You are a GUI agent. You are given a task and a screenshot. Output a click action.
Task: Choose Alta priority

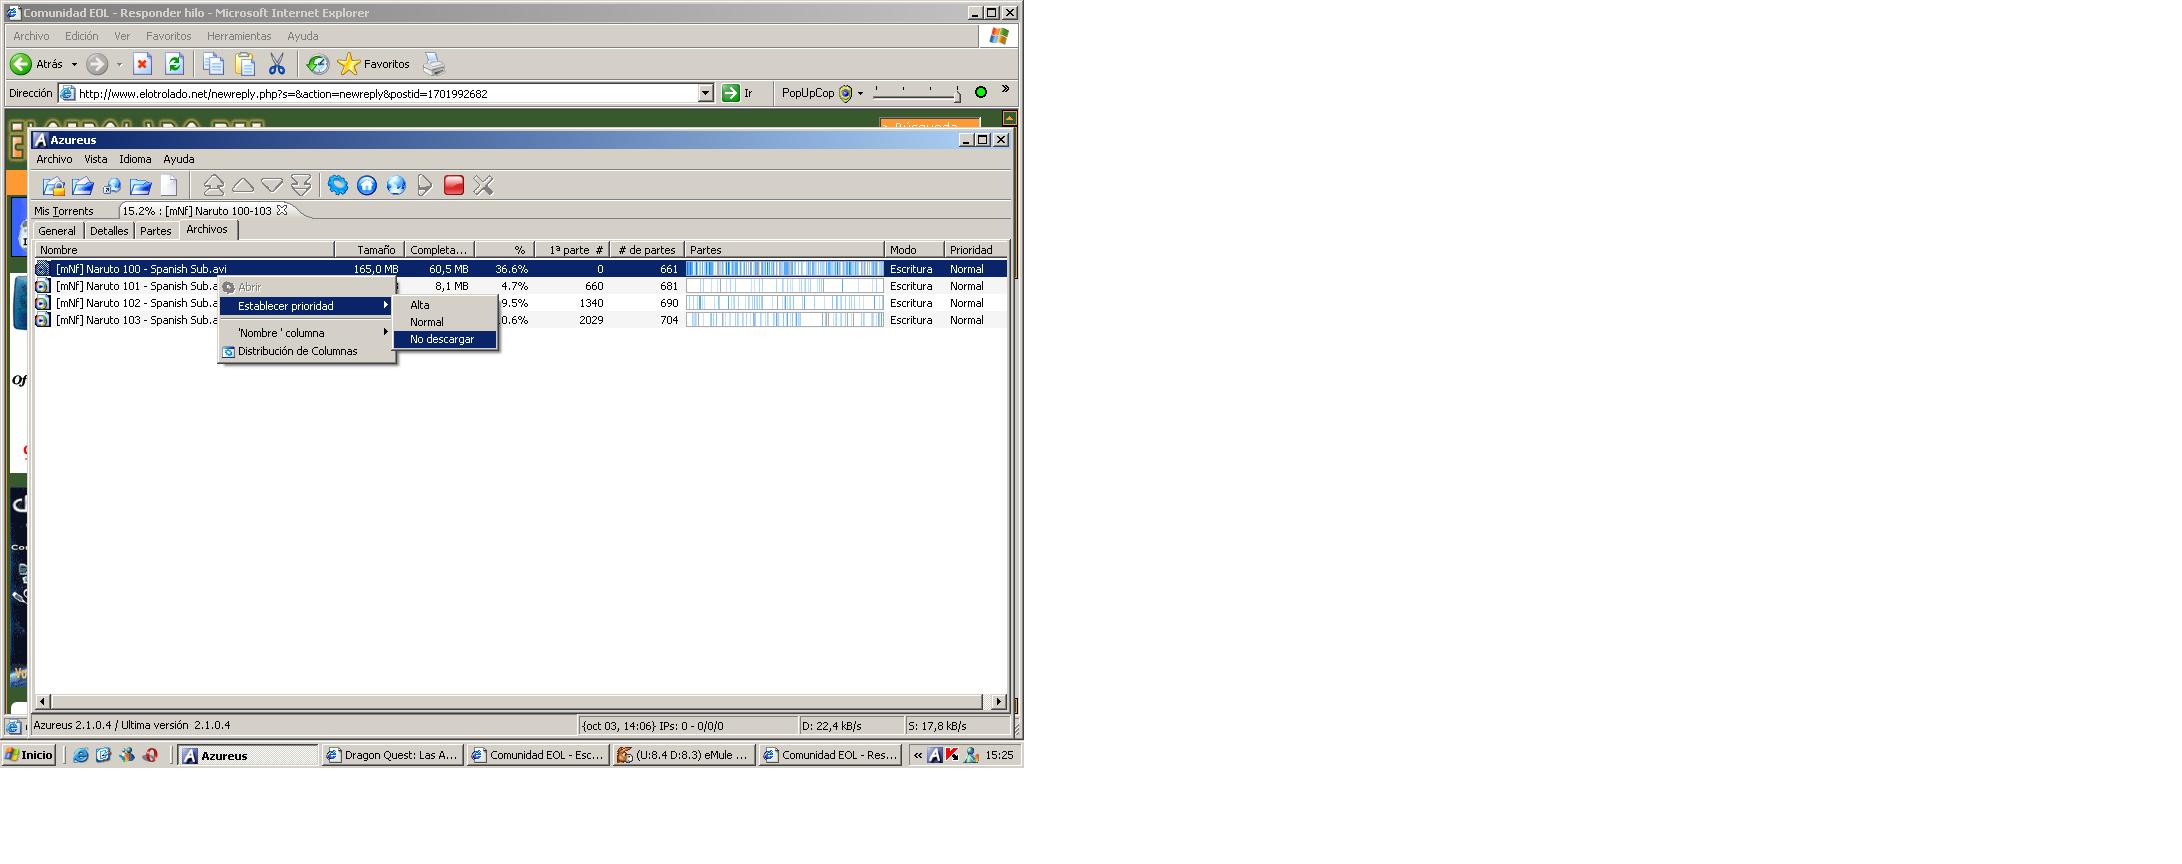445,305
